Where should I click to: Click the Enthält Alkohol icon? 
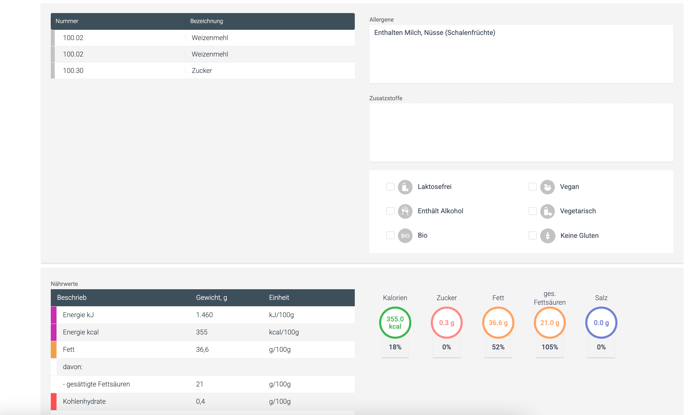pos(405,211)
